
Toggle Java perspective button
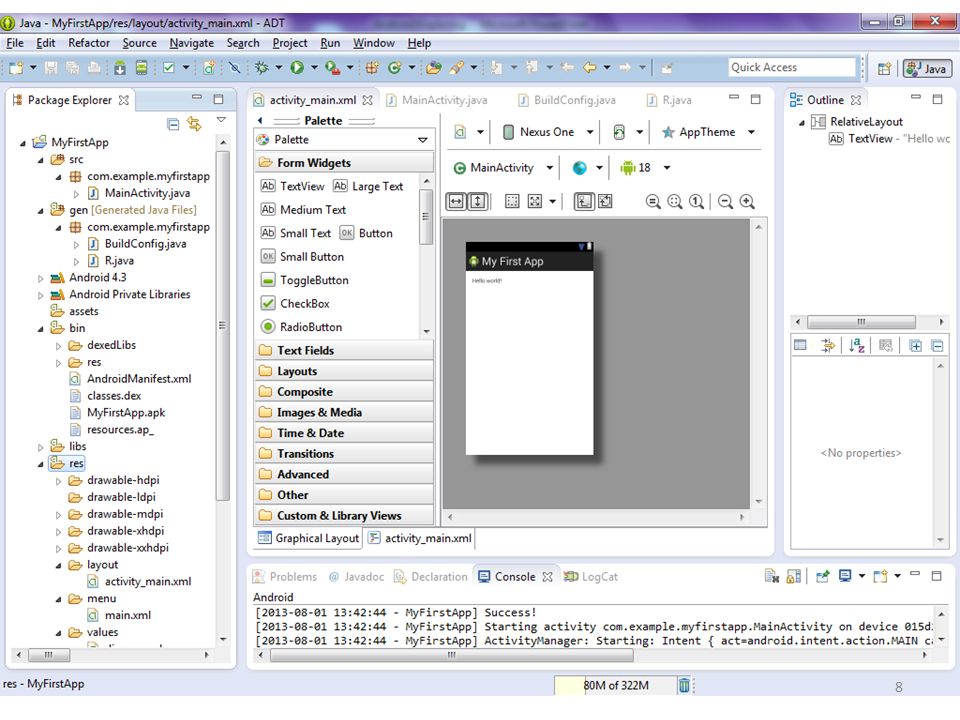pos(928,69)
